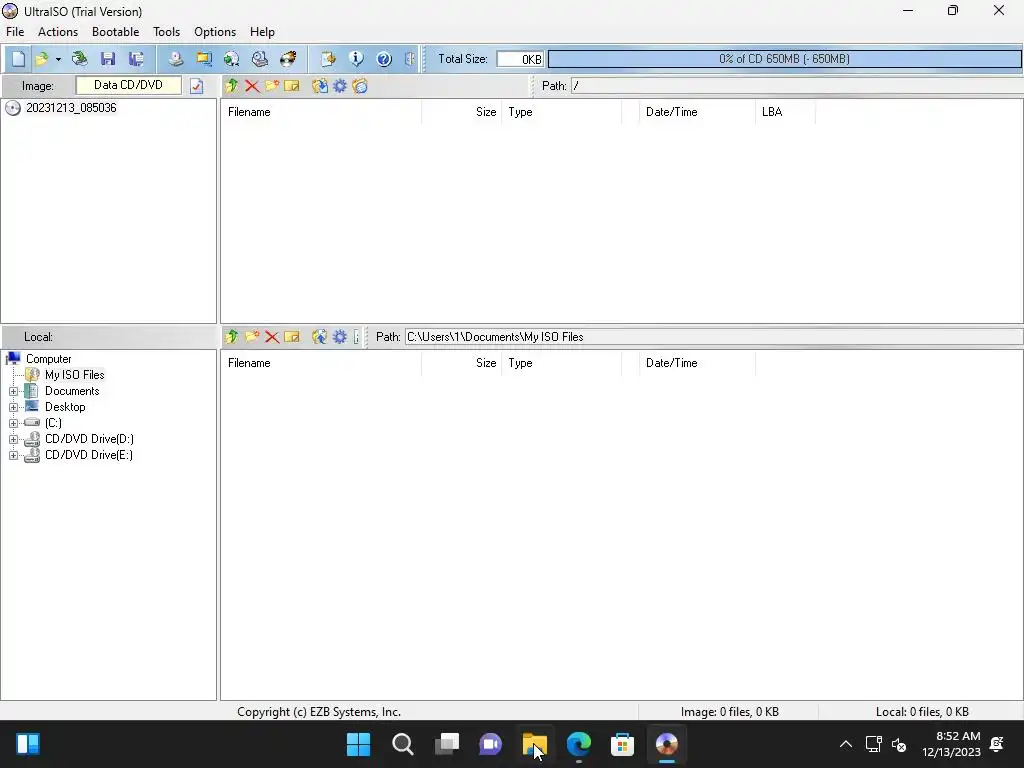Open the Help menu
Viewport: 1024px width, 768px height.
click(262, 32)
